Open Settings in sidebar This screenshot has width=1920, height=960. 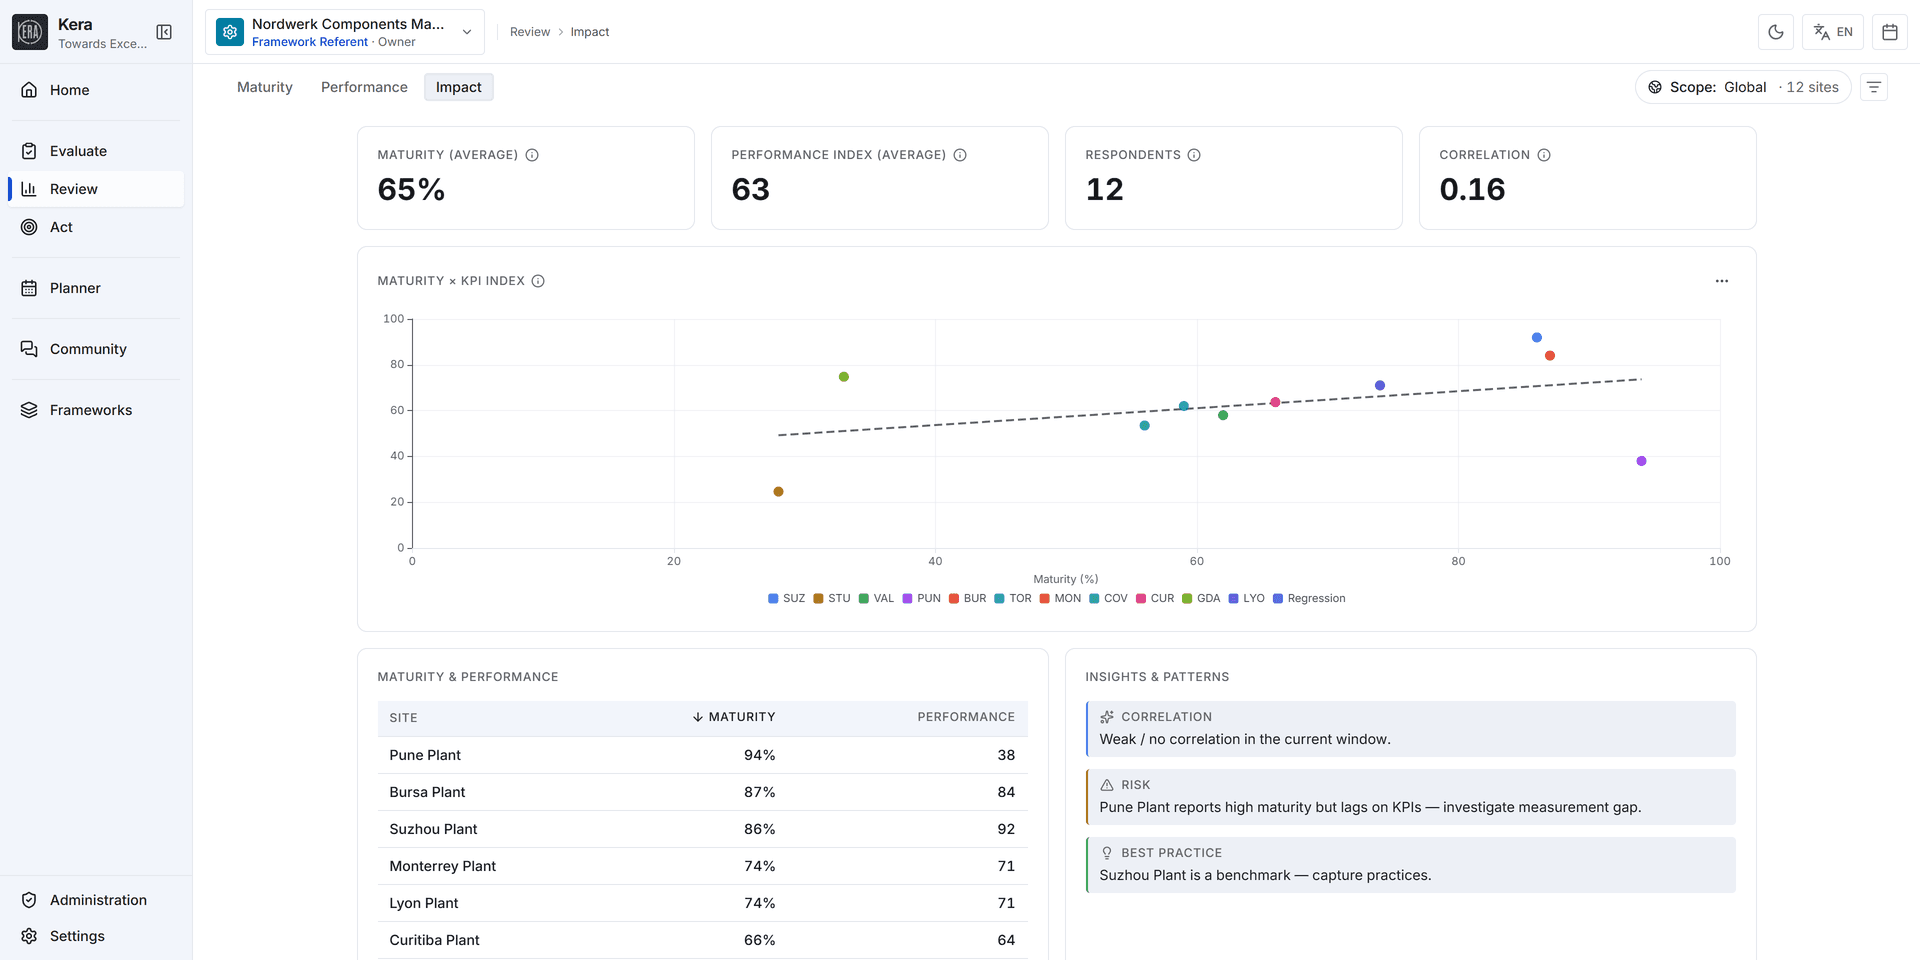coord(96,936)
